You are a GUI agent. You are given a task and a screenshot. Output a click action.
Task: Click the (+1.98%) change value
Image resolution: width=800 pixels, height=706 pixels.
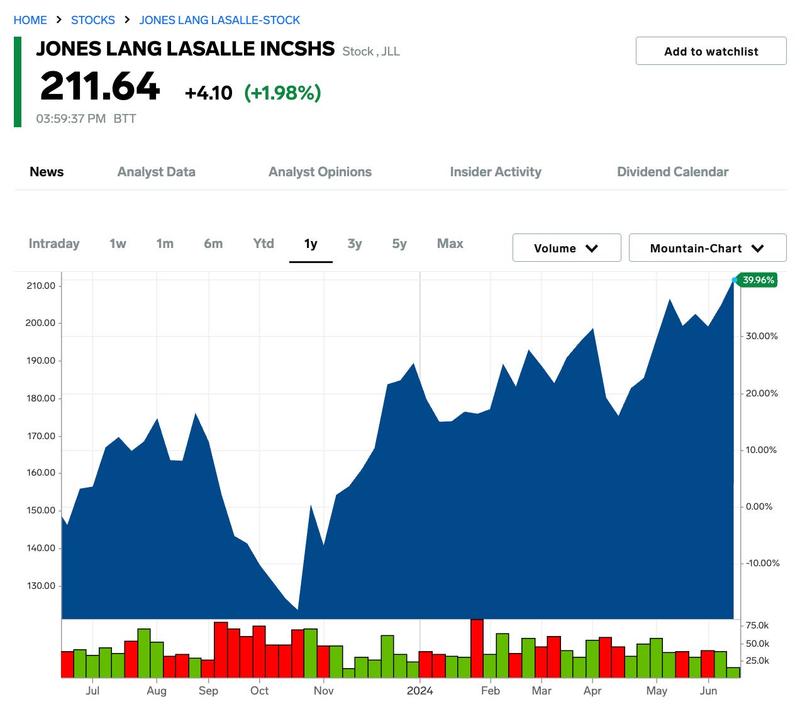(283, 93)
